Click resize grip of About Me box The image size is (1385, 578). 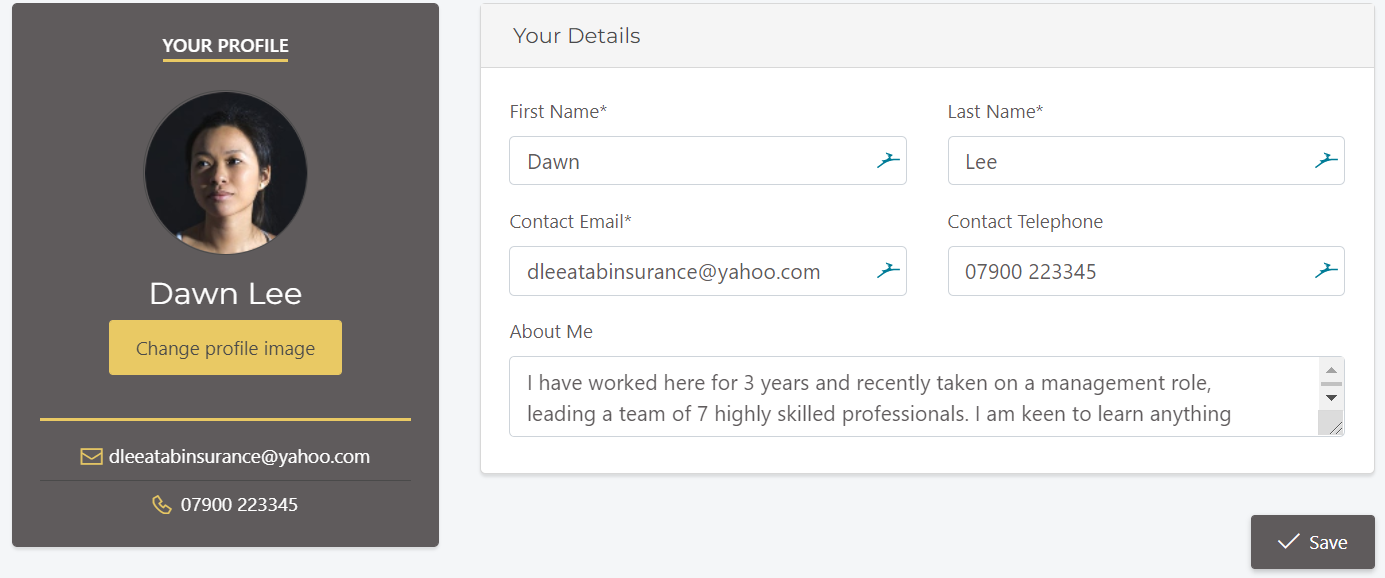coord(1331,424)
